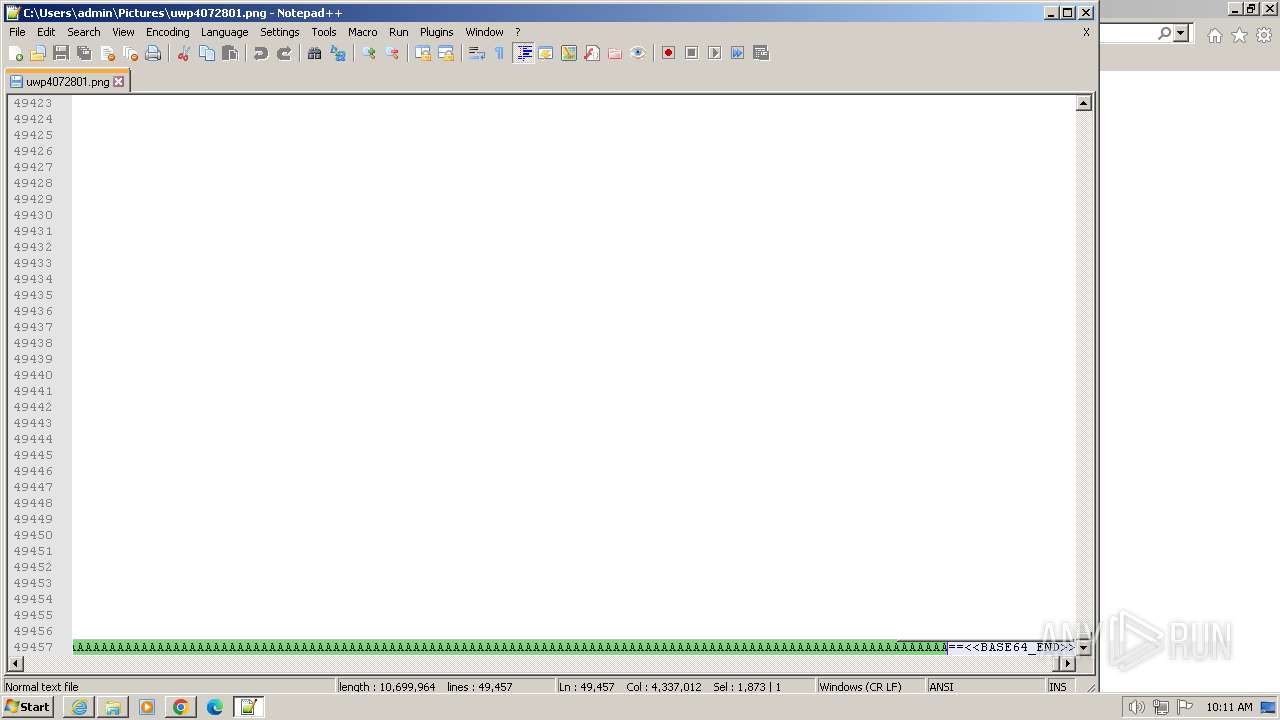
Task: Open the Tools menu
Action: click(x=324, y=32)
